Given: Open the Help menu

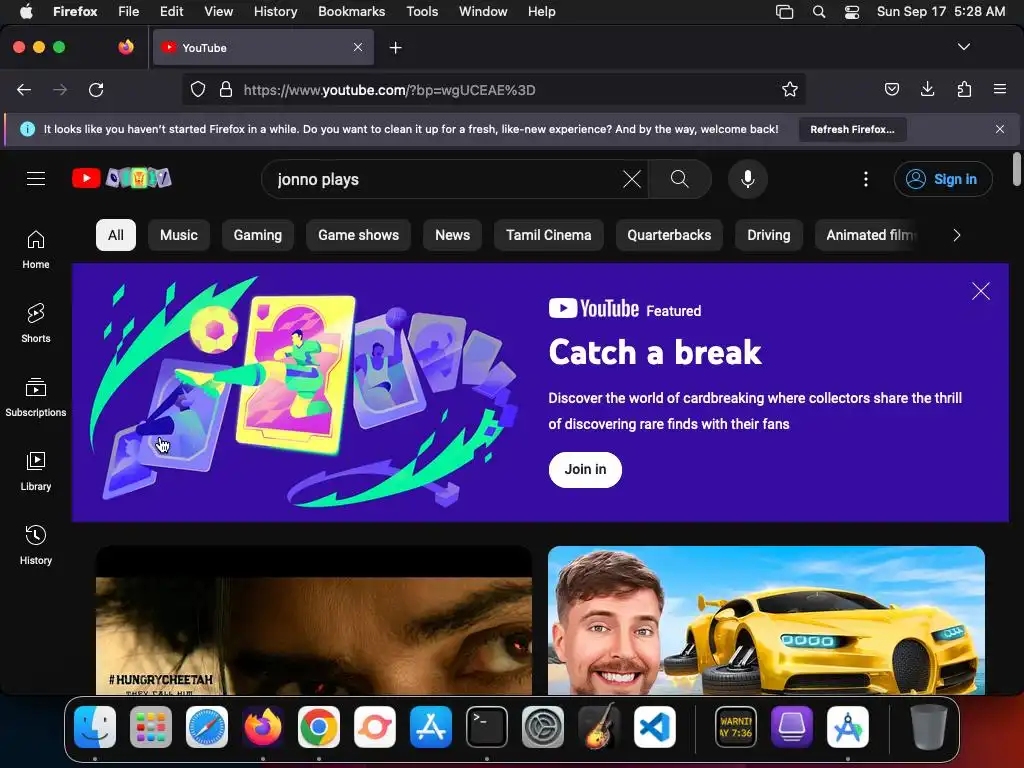Looking at the screenshot, I should point(541,12).
